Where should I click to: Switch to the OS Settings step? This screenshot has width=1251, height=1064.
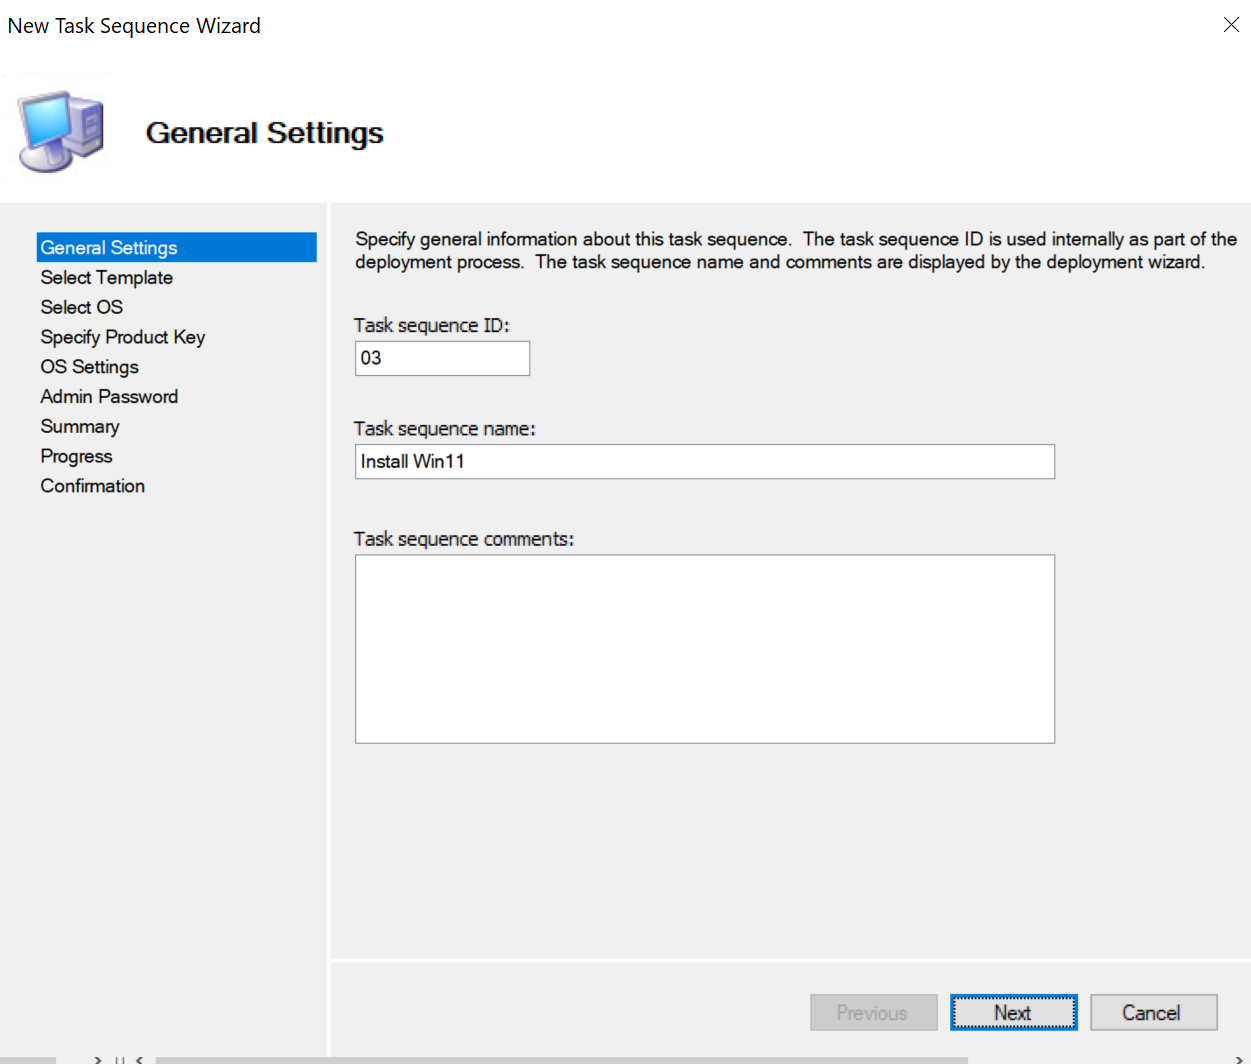[x=90, y=367]
